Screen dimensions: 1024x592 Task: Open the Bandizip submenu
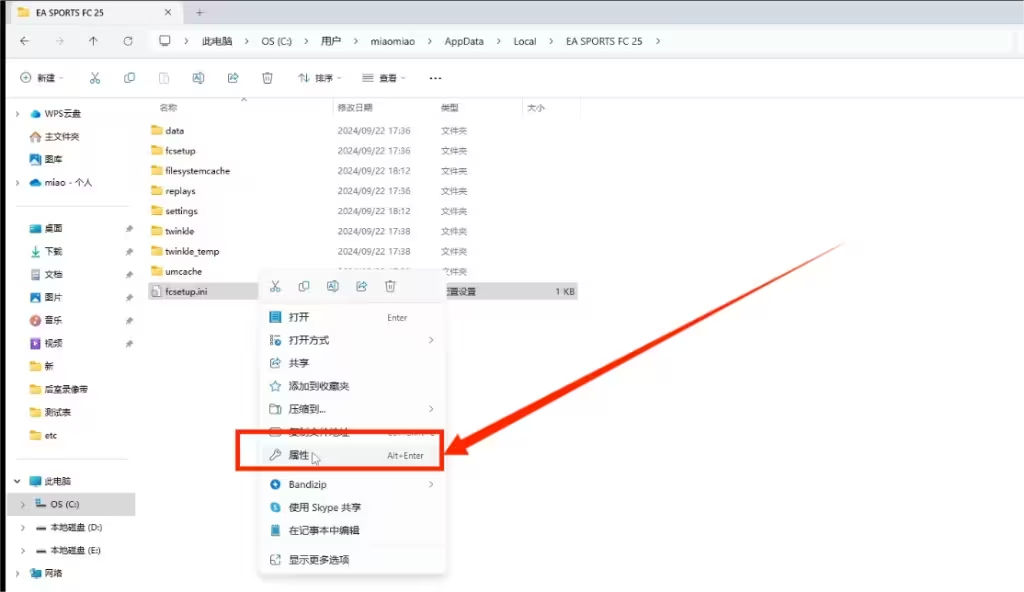point(352,484)
